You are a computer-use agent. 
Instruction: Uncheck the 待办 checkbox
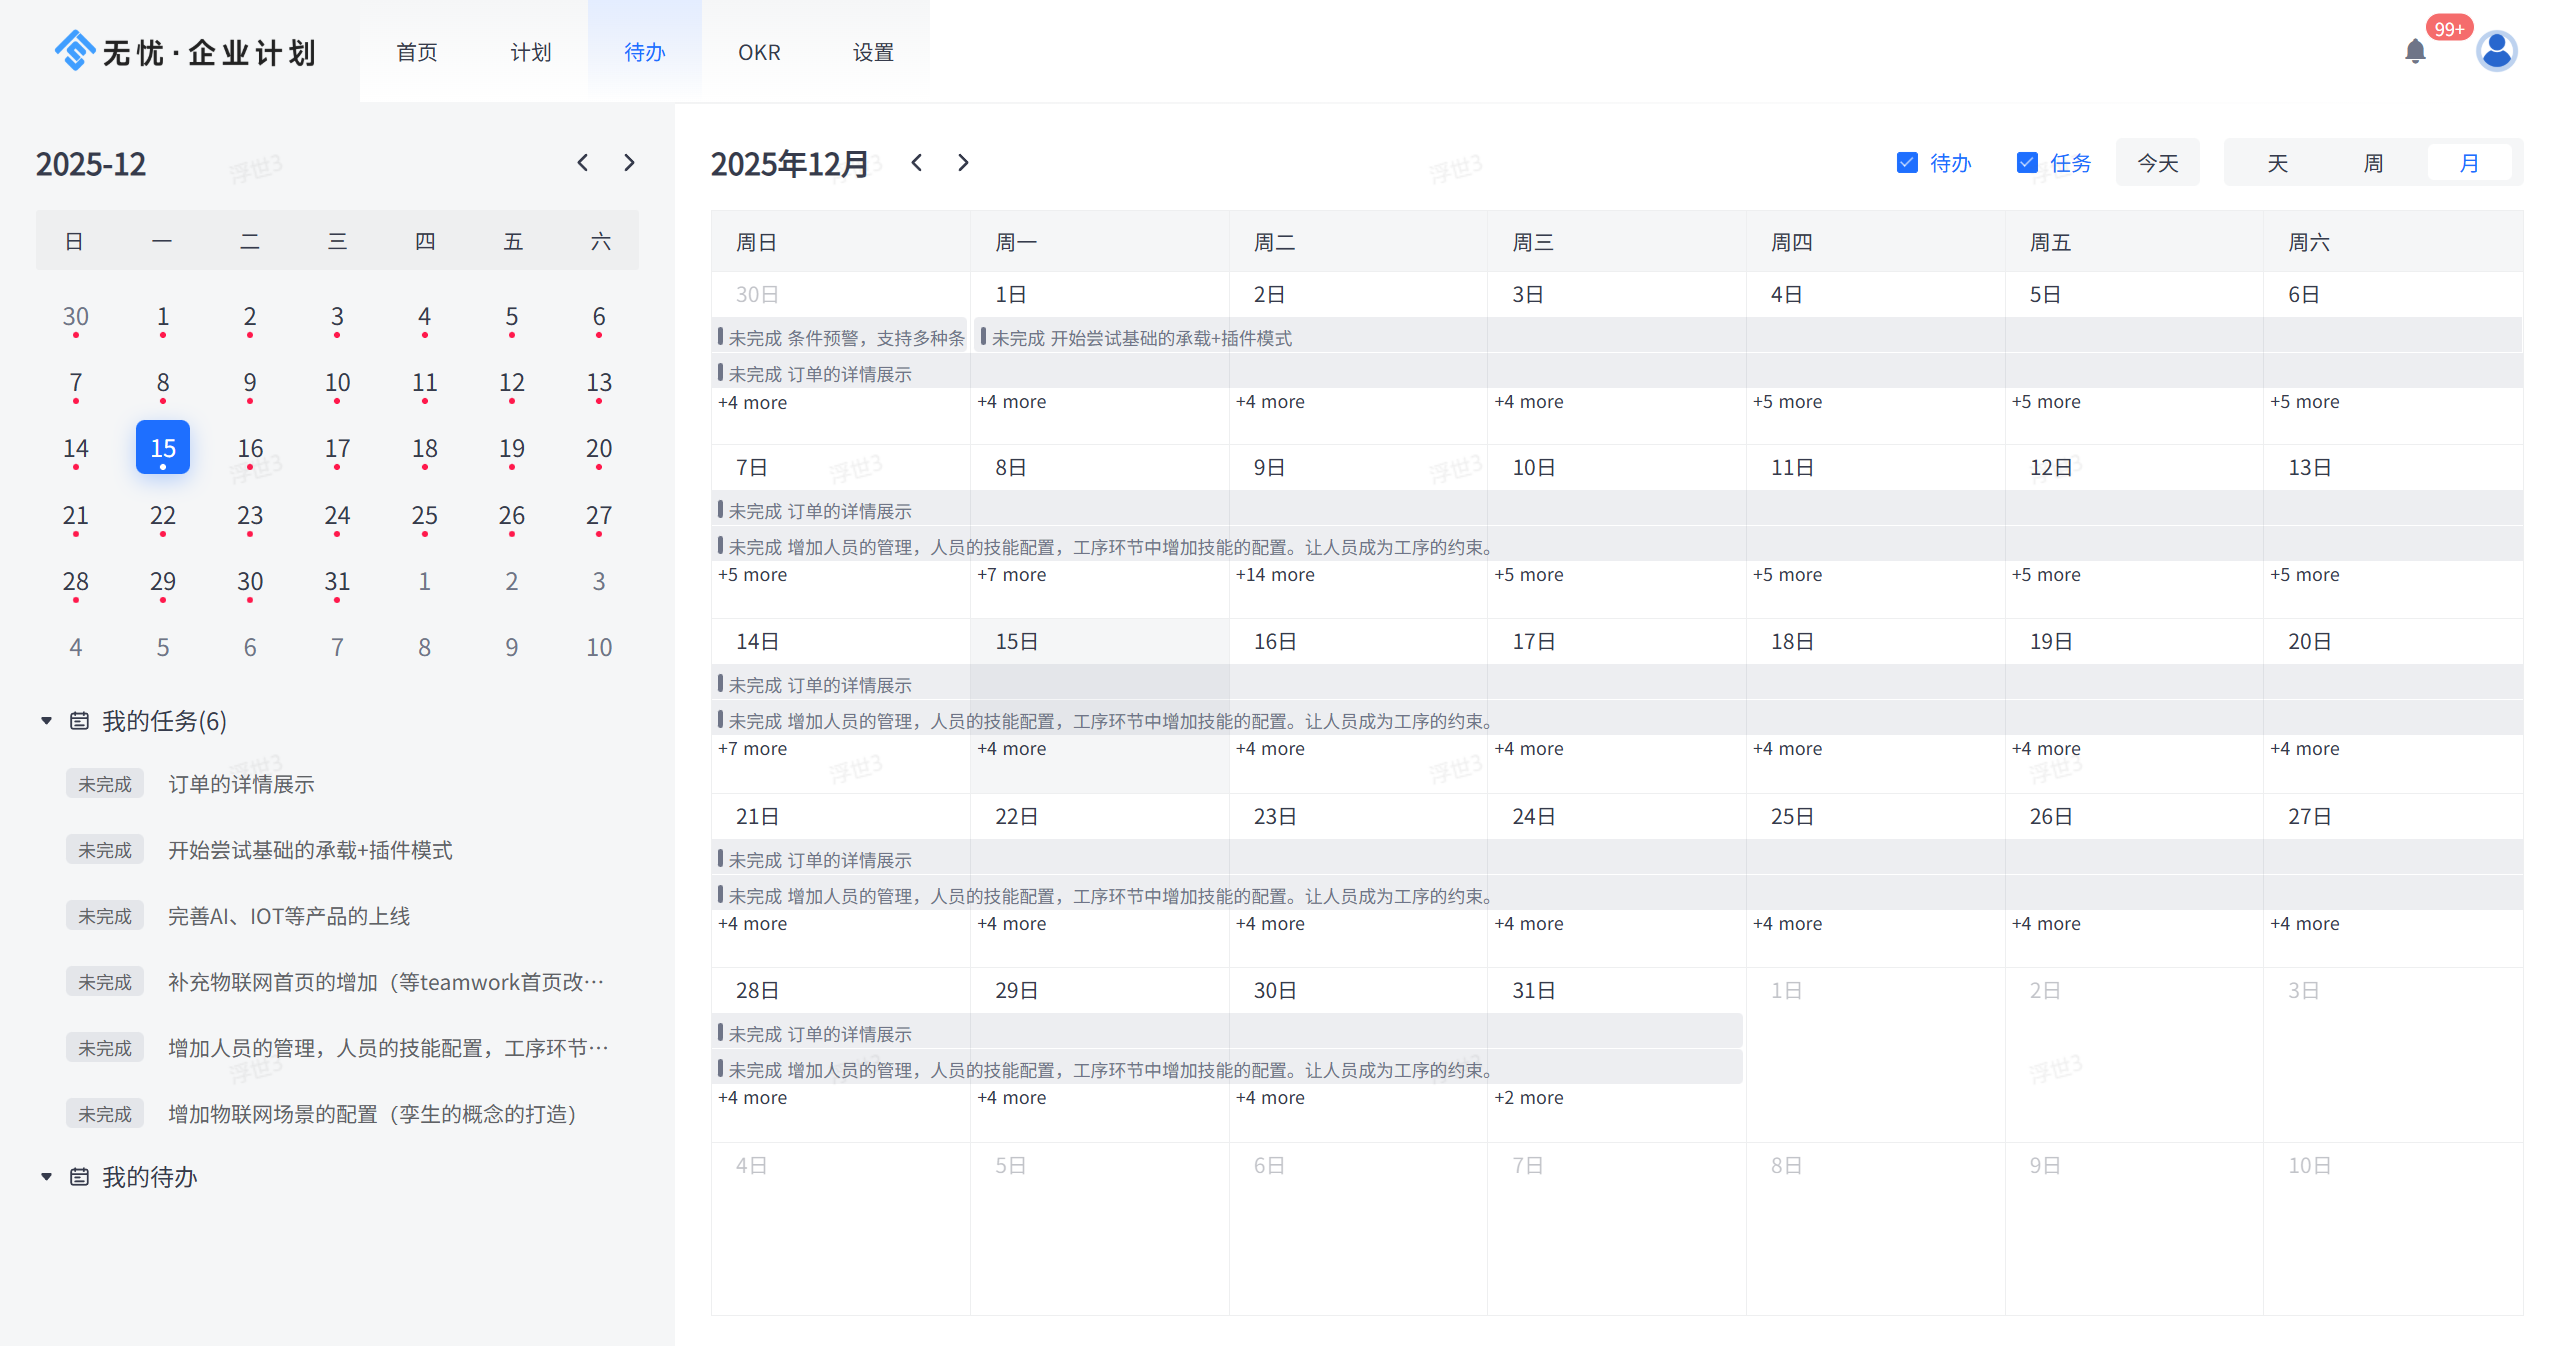pyautogui.click(x=1907, y=163)
